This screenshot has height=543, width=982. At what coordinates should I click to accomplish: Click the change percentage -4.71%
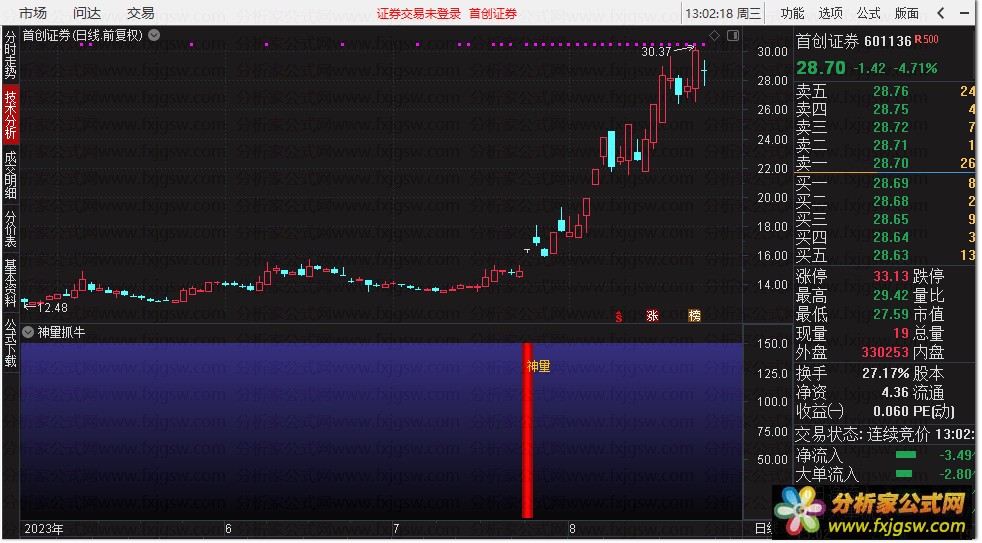click(915, 68)
